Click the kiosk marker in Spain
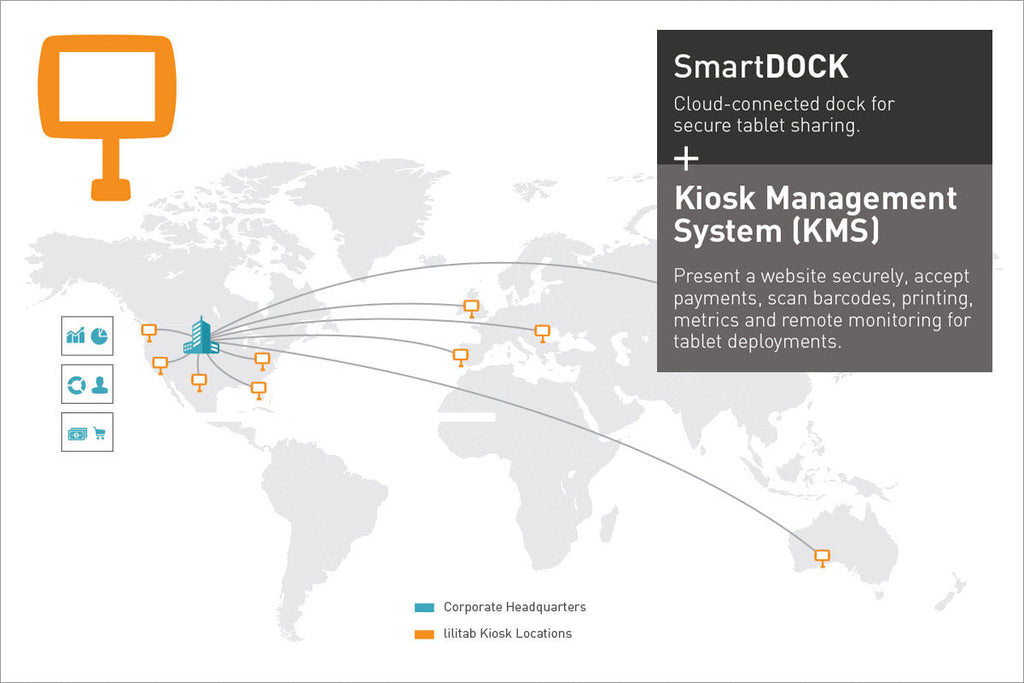 click(x=460, y=358)
